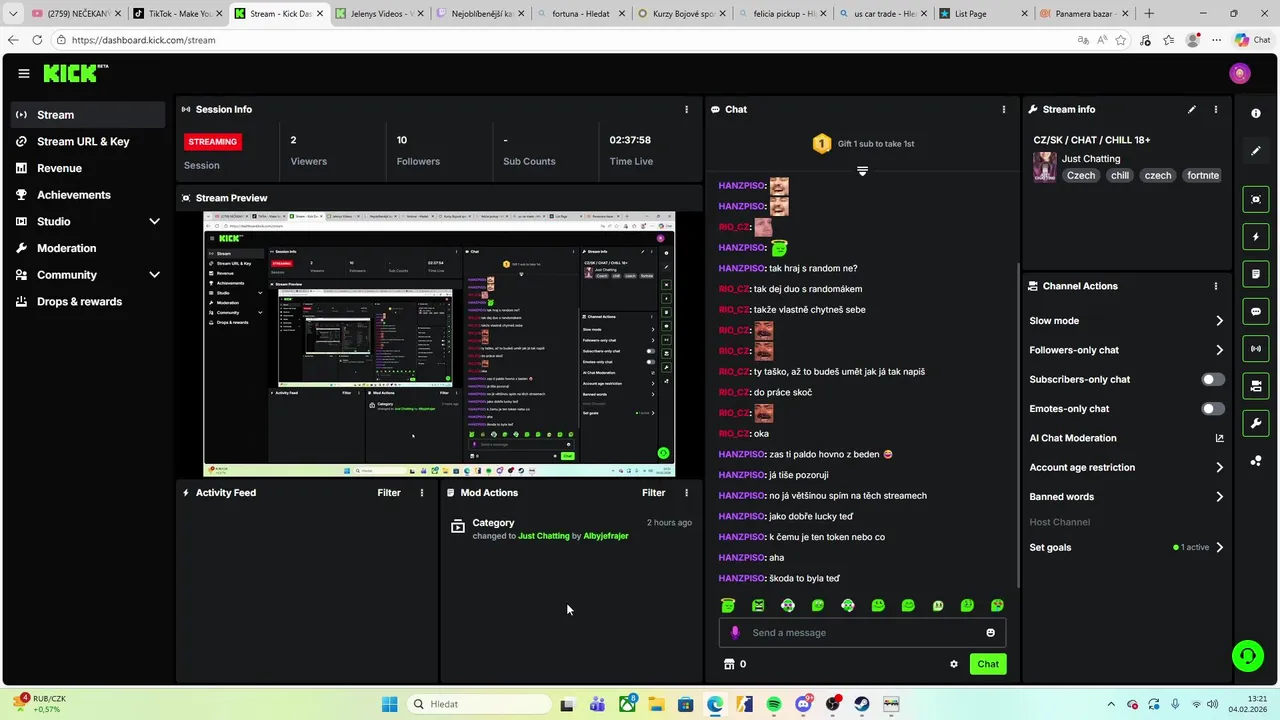
Task: Click the chat panel scrollbar
Action: click(1018, 425)
